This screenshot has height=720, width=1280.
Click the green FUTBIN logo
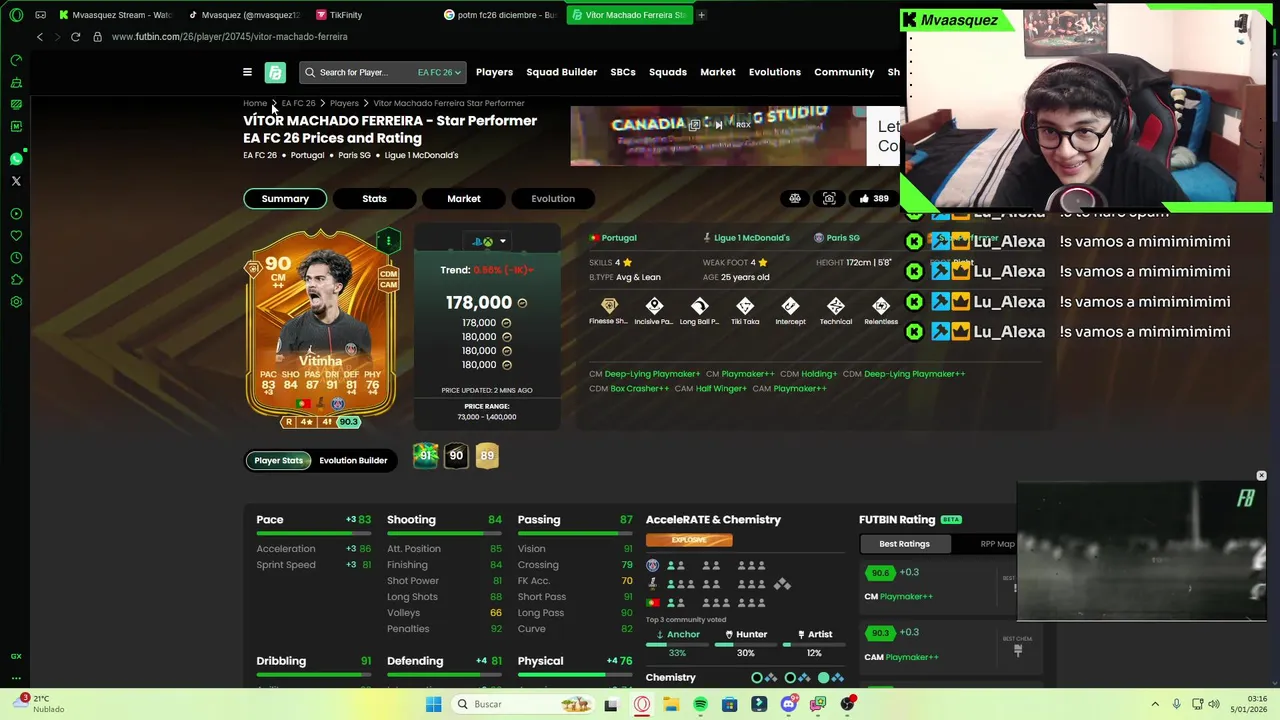pos(275,72)
